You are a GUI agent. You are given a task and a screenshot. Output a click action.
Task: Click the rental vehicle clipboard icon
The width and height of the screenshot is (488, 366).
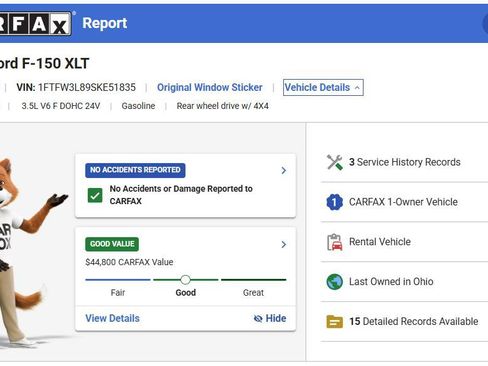coord(334,242)
